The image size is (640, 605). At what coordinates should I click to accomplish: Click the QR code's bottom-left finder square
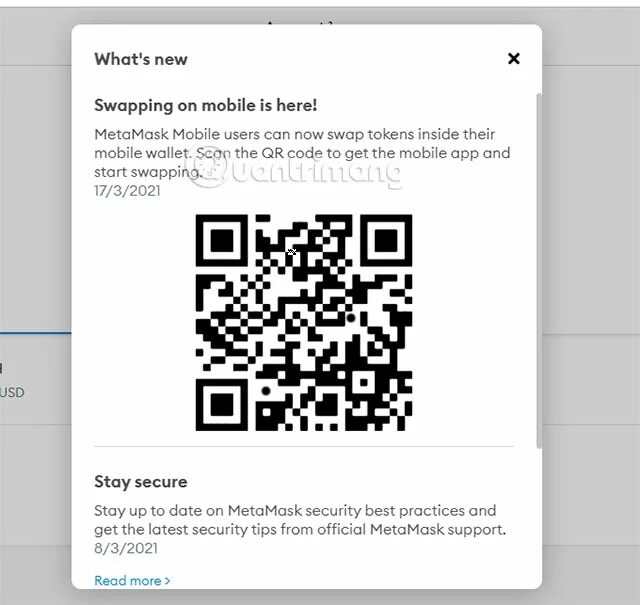[222, 405]
